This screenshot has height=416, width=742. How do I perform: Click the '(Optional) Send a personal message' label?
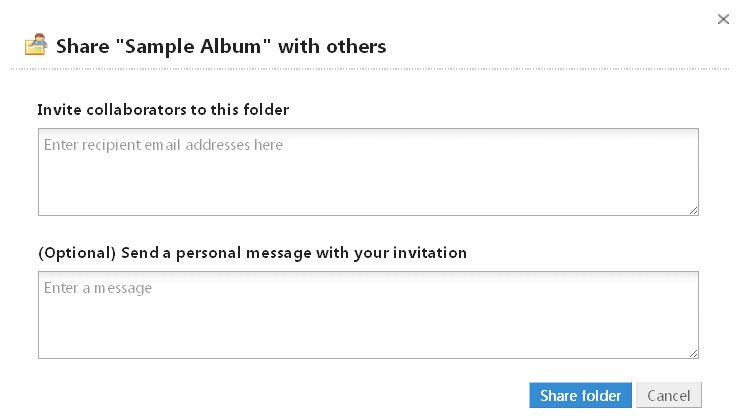[x=252, y=253]
